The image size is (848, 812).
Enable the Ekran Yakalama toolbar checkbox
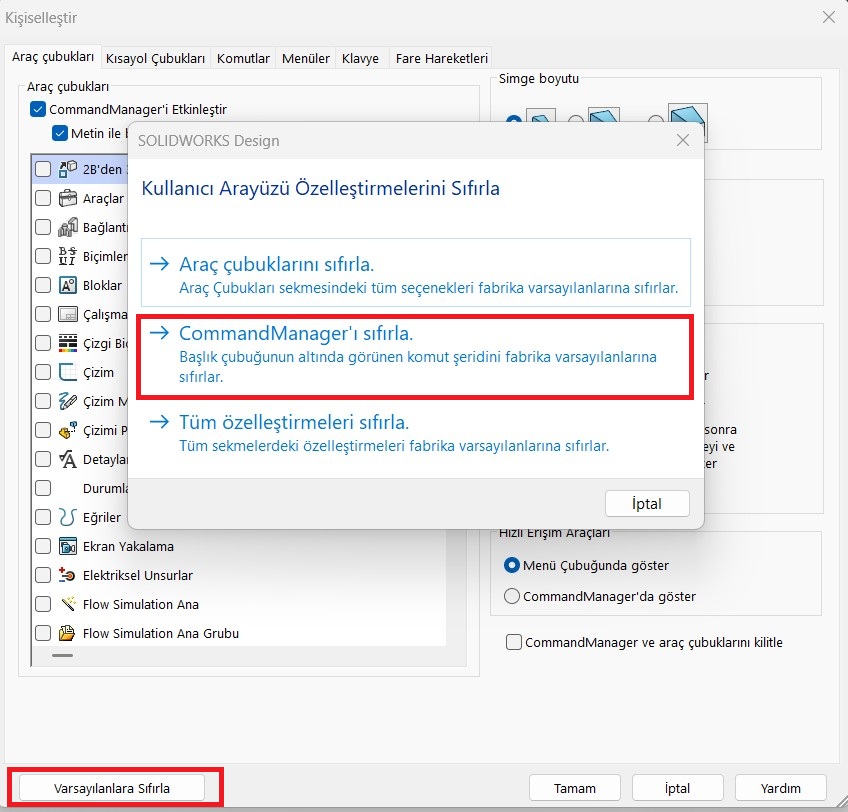pos(43,546)
